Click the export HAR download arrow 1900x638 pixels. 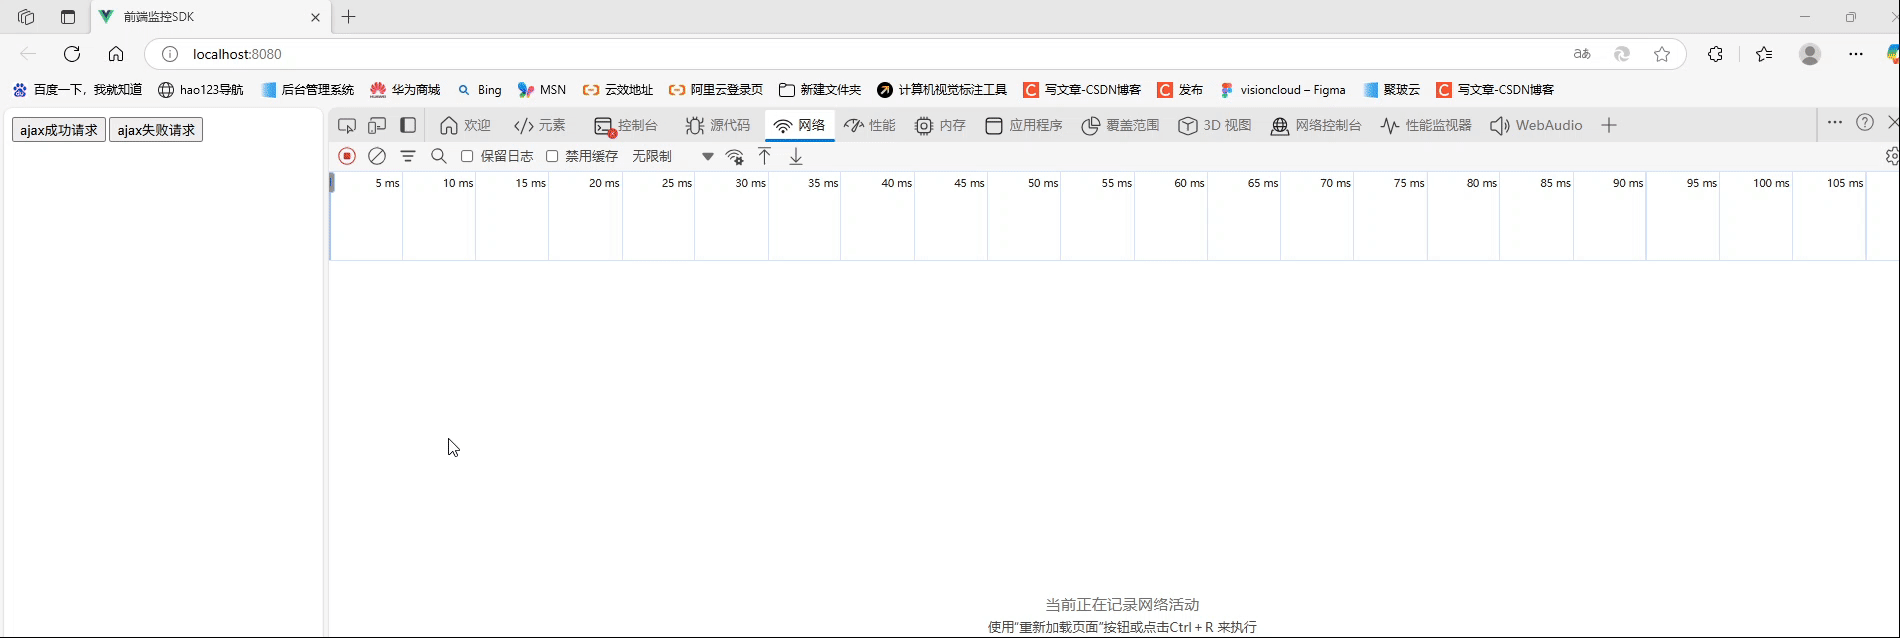click(796, 156)
